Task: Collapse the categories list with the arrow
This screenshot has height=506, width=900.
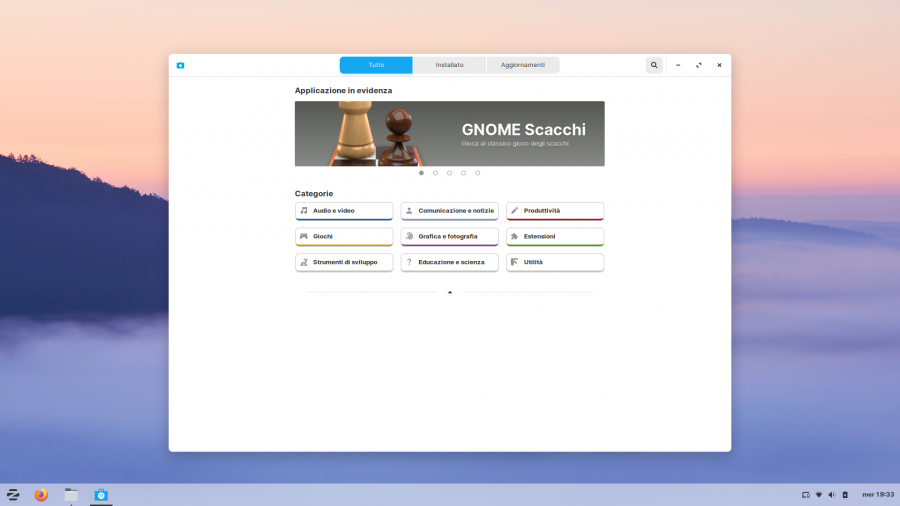Action: click(x=449, y=292)
